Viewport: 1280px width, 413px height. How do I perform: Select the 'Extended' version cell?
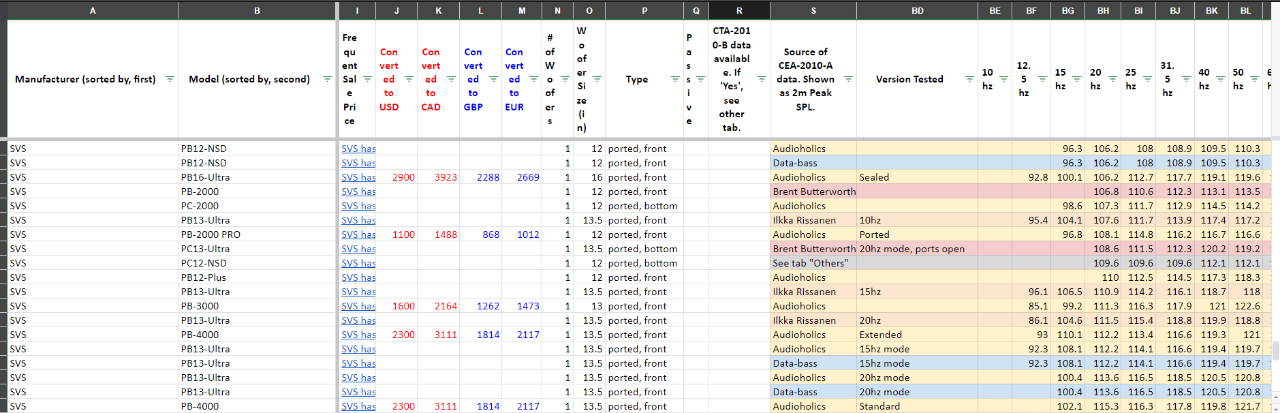[x=917, y=335]
